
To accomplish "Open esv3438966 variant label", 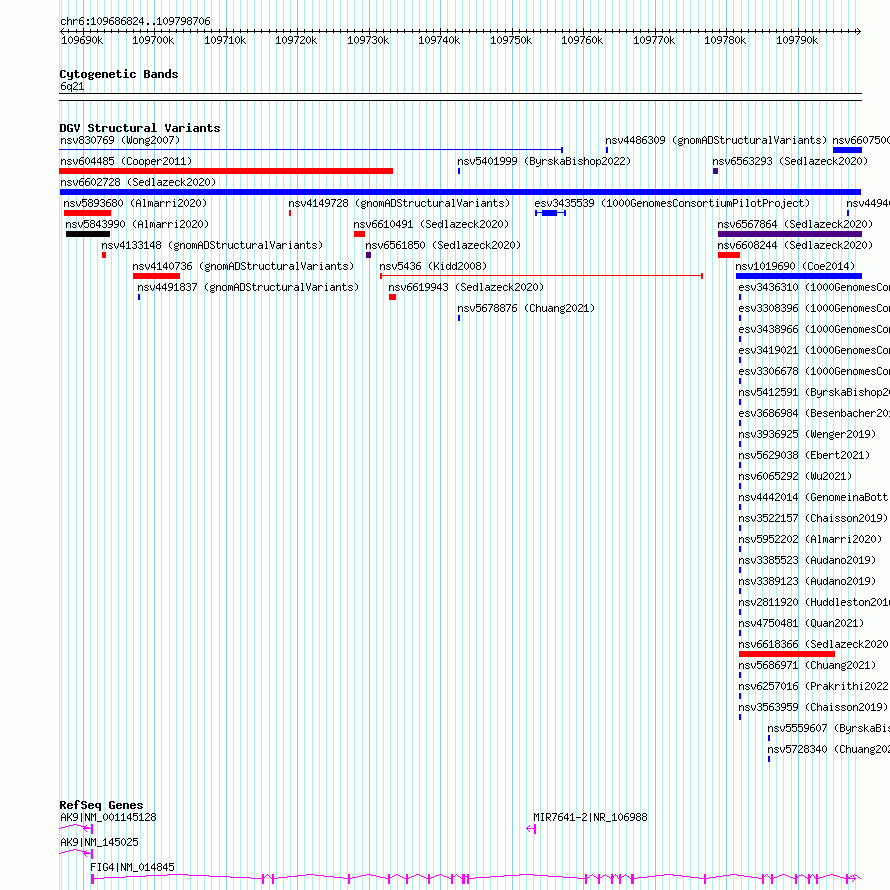I will coord(814,329).
